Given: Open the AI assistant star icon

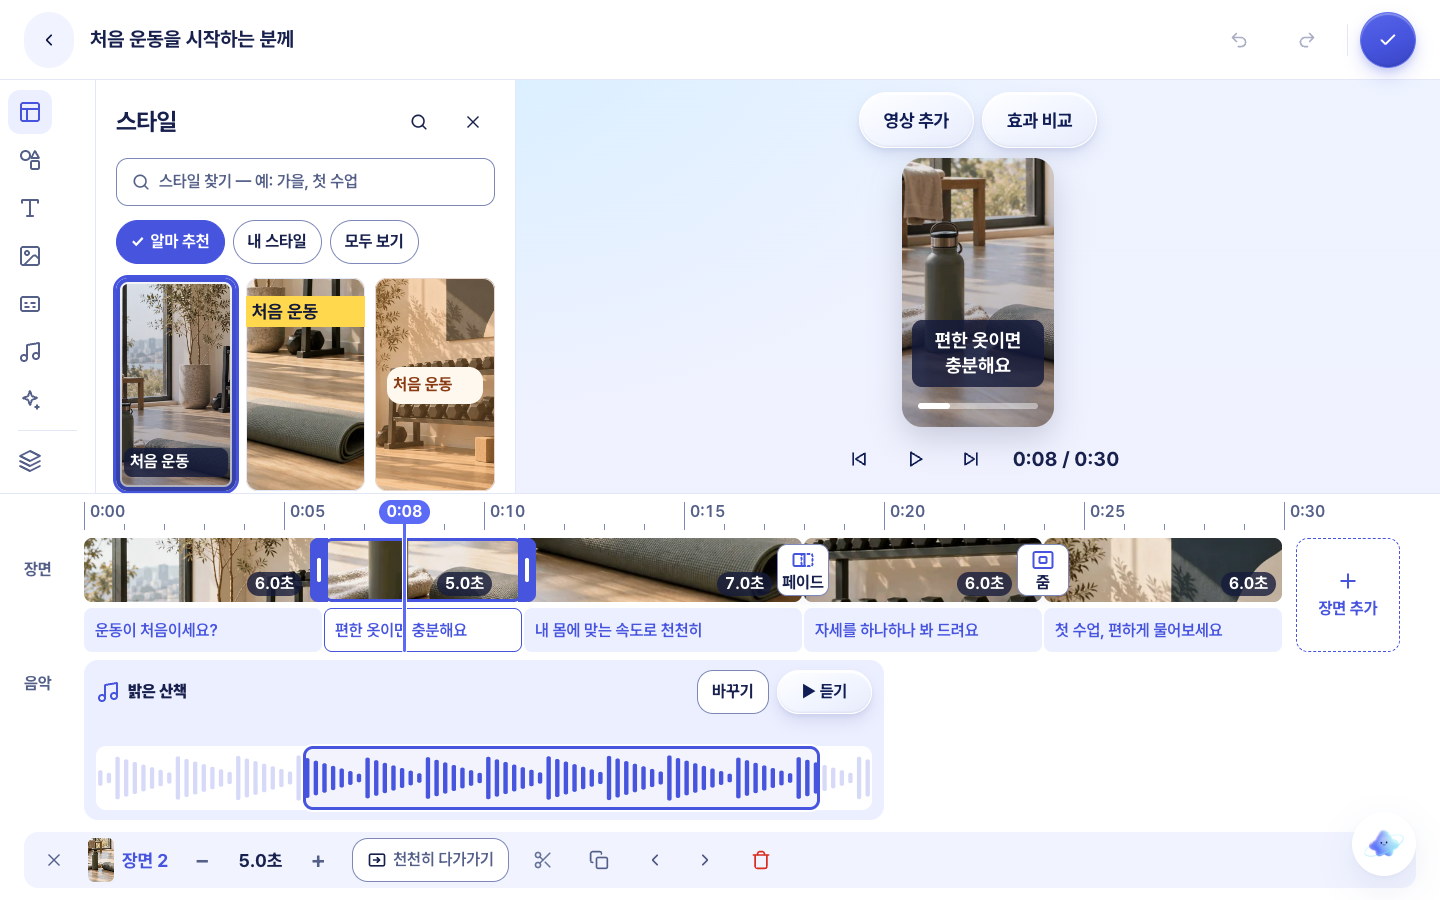Looking at the screenshot, I should 1384,844.
